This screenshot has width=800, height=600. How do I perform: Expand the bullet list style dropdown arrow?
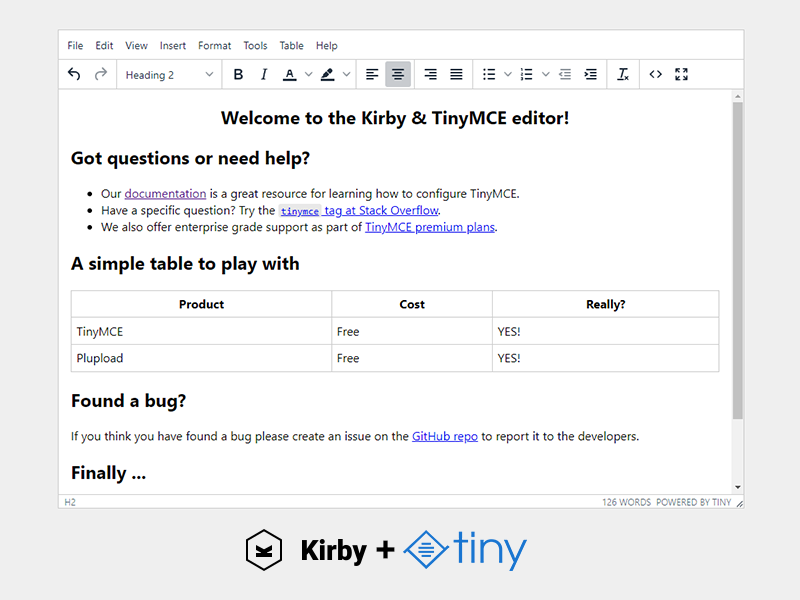coord(508,74)
